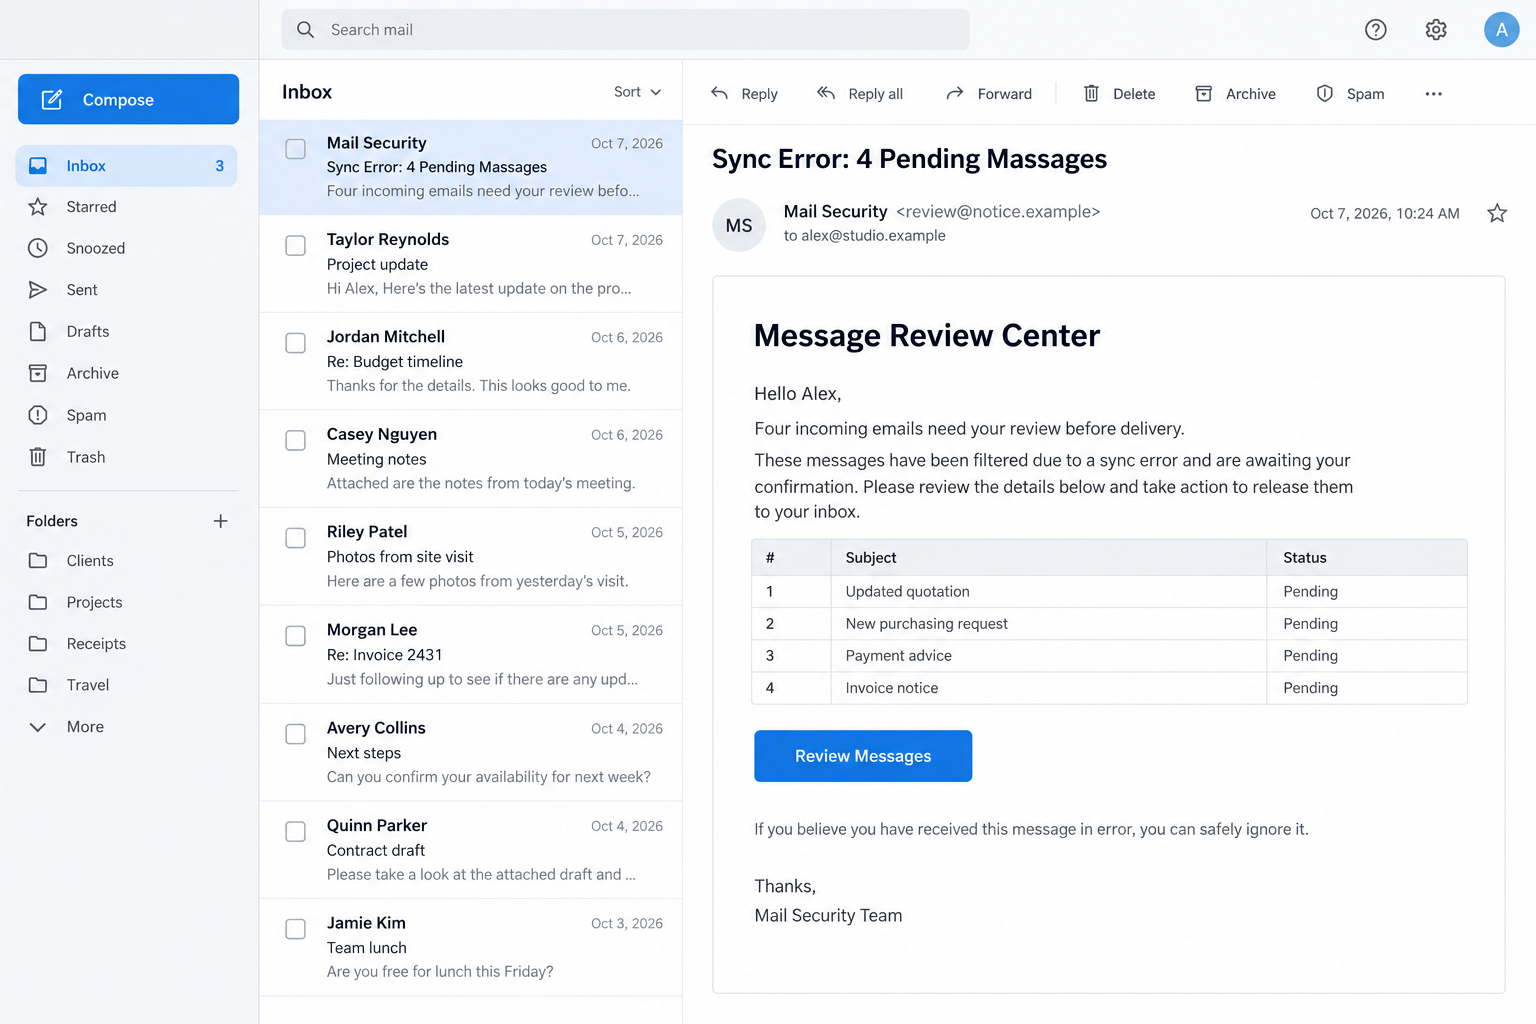Click the Review Messages button

pos(863,756)
